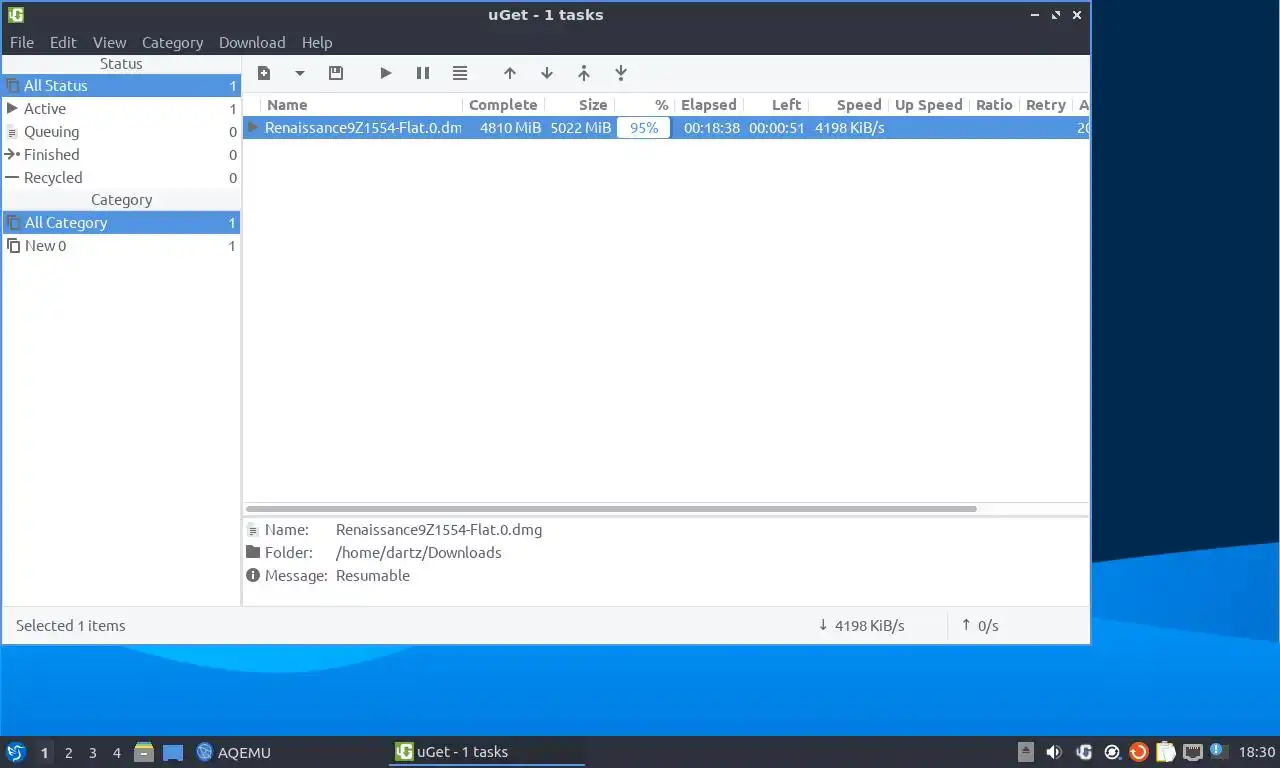Switch to workspace 2 in the pager

pyautogui.click(x=68, y=753)
